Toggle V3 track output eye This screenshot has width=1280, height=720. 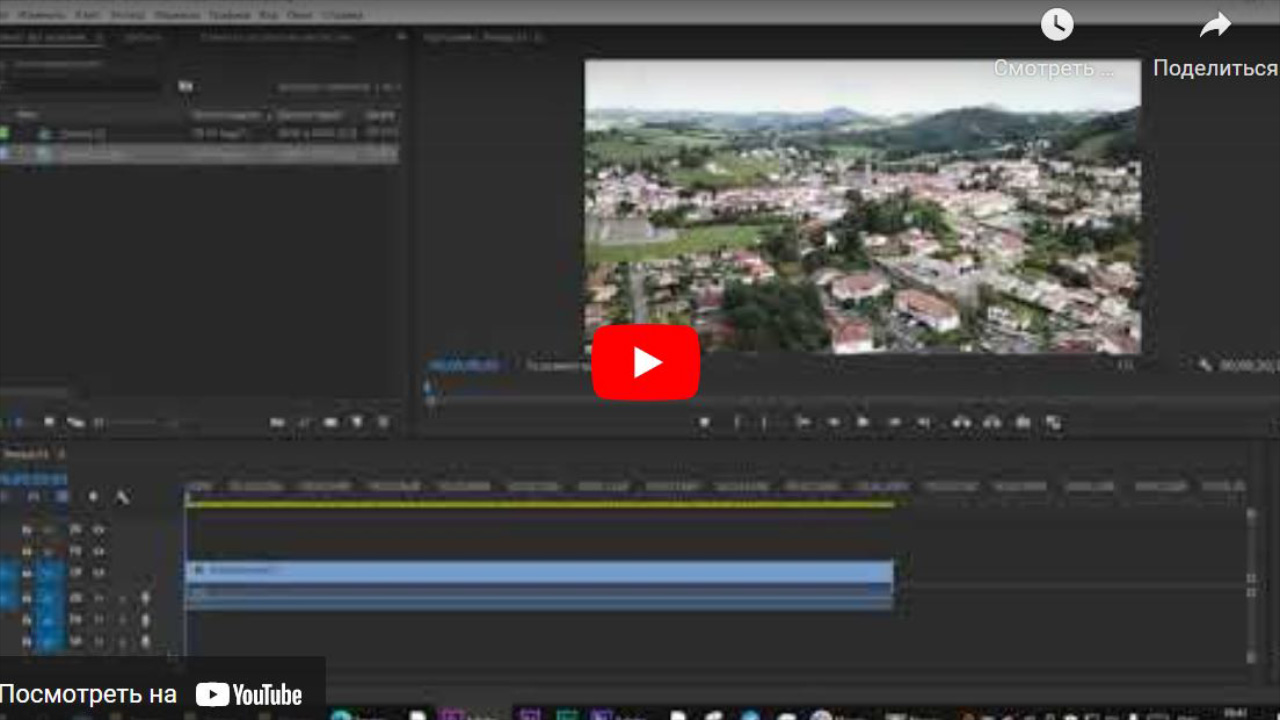click(x=98, y=529)
